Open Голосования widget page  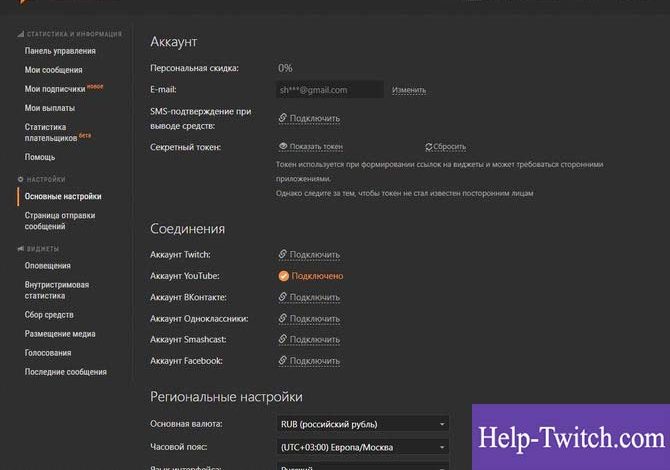click(x=48, y=353)
